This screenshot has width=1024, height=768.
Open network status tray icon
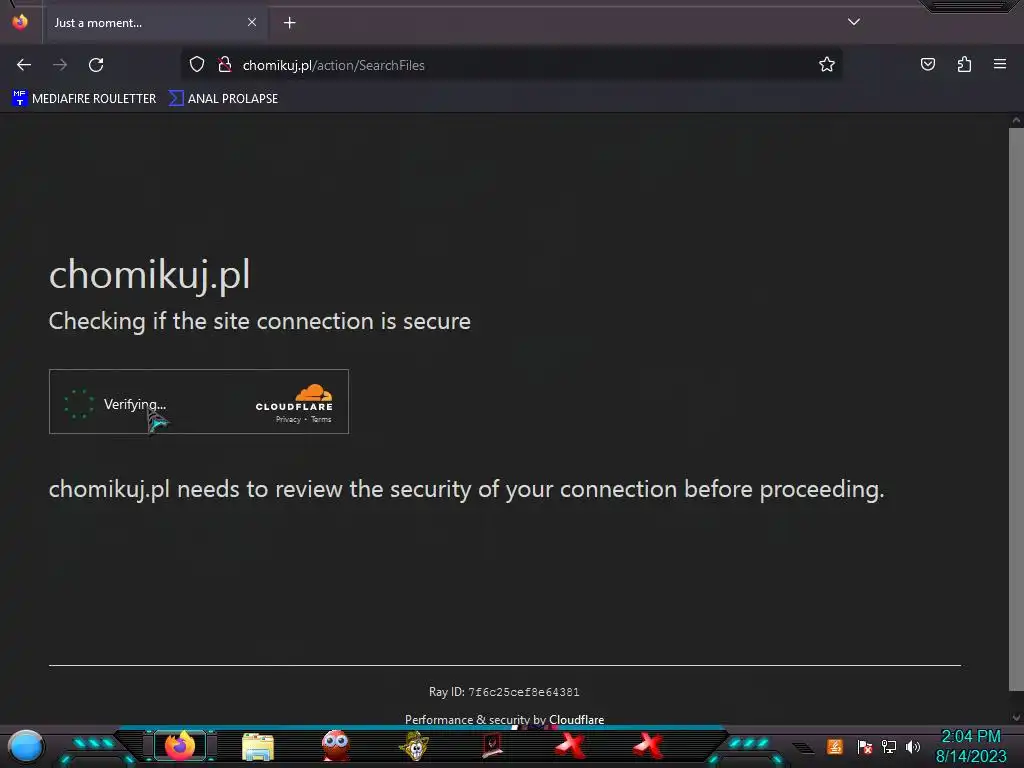point(889,746)
